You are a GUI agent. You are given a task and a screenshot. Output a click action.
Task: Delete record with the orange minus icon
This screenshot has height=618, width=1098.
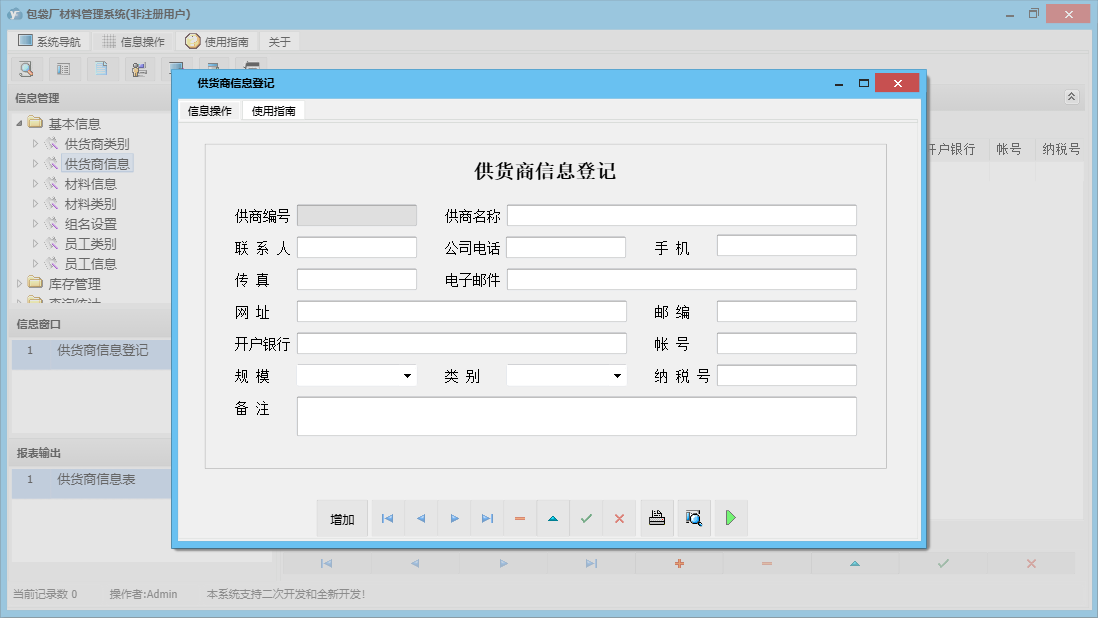point(520,519)
